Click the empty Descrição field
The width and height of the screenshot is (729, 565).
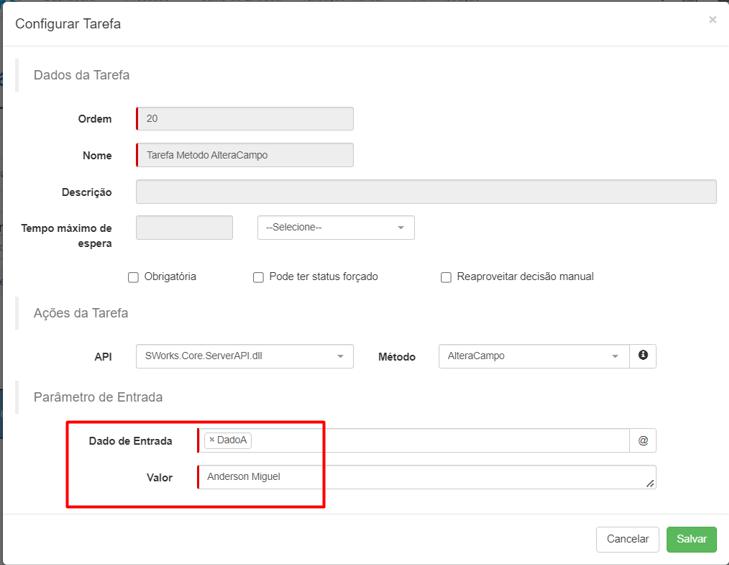[426, 192]
